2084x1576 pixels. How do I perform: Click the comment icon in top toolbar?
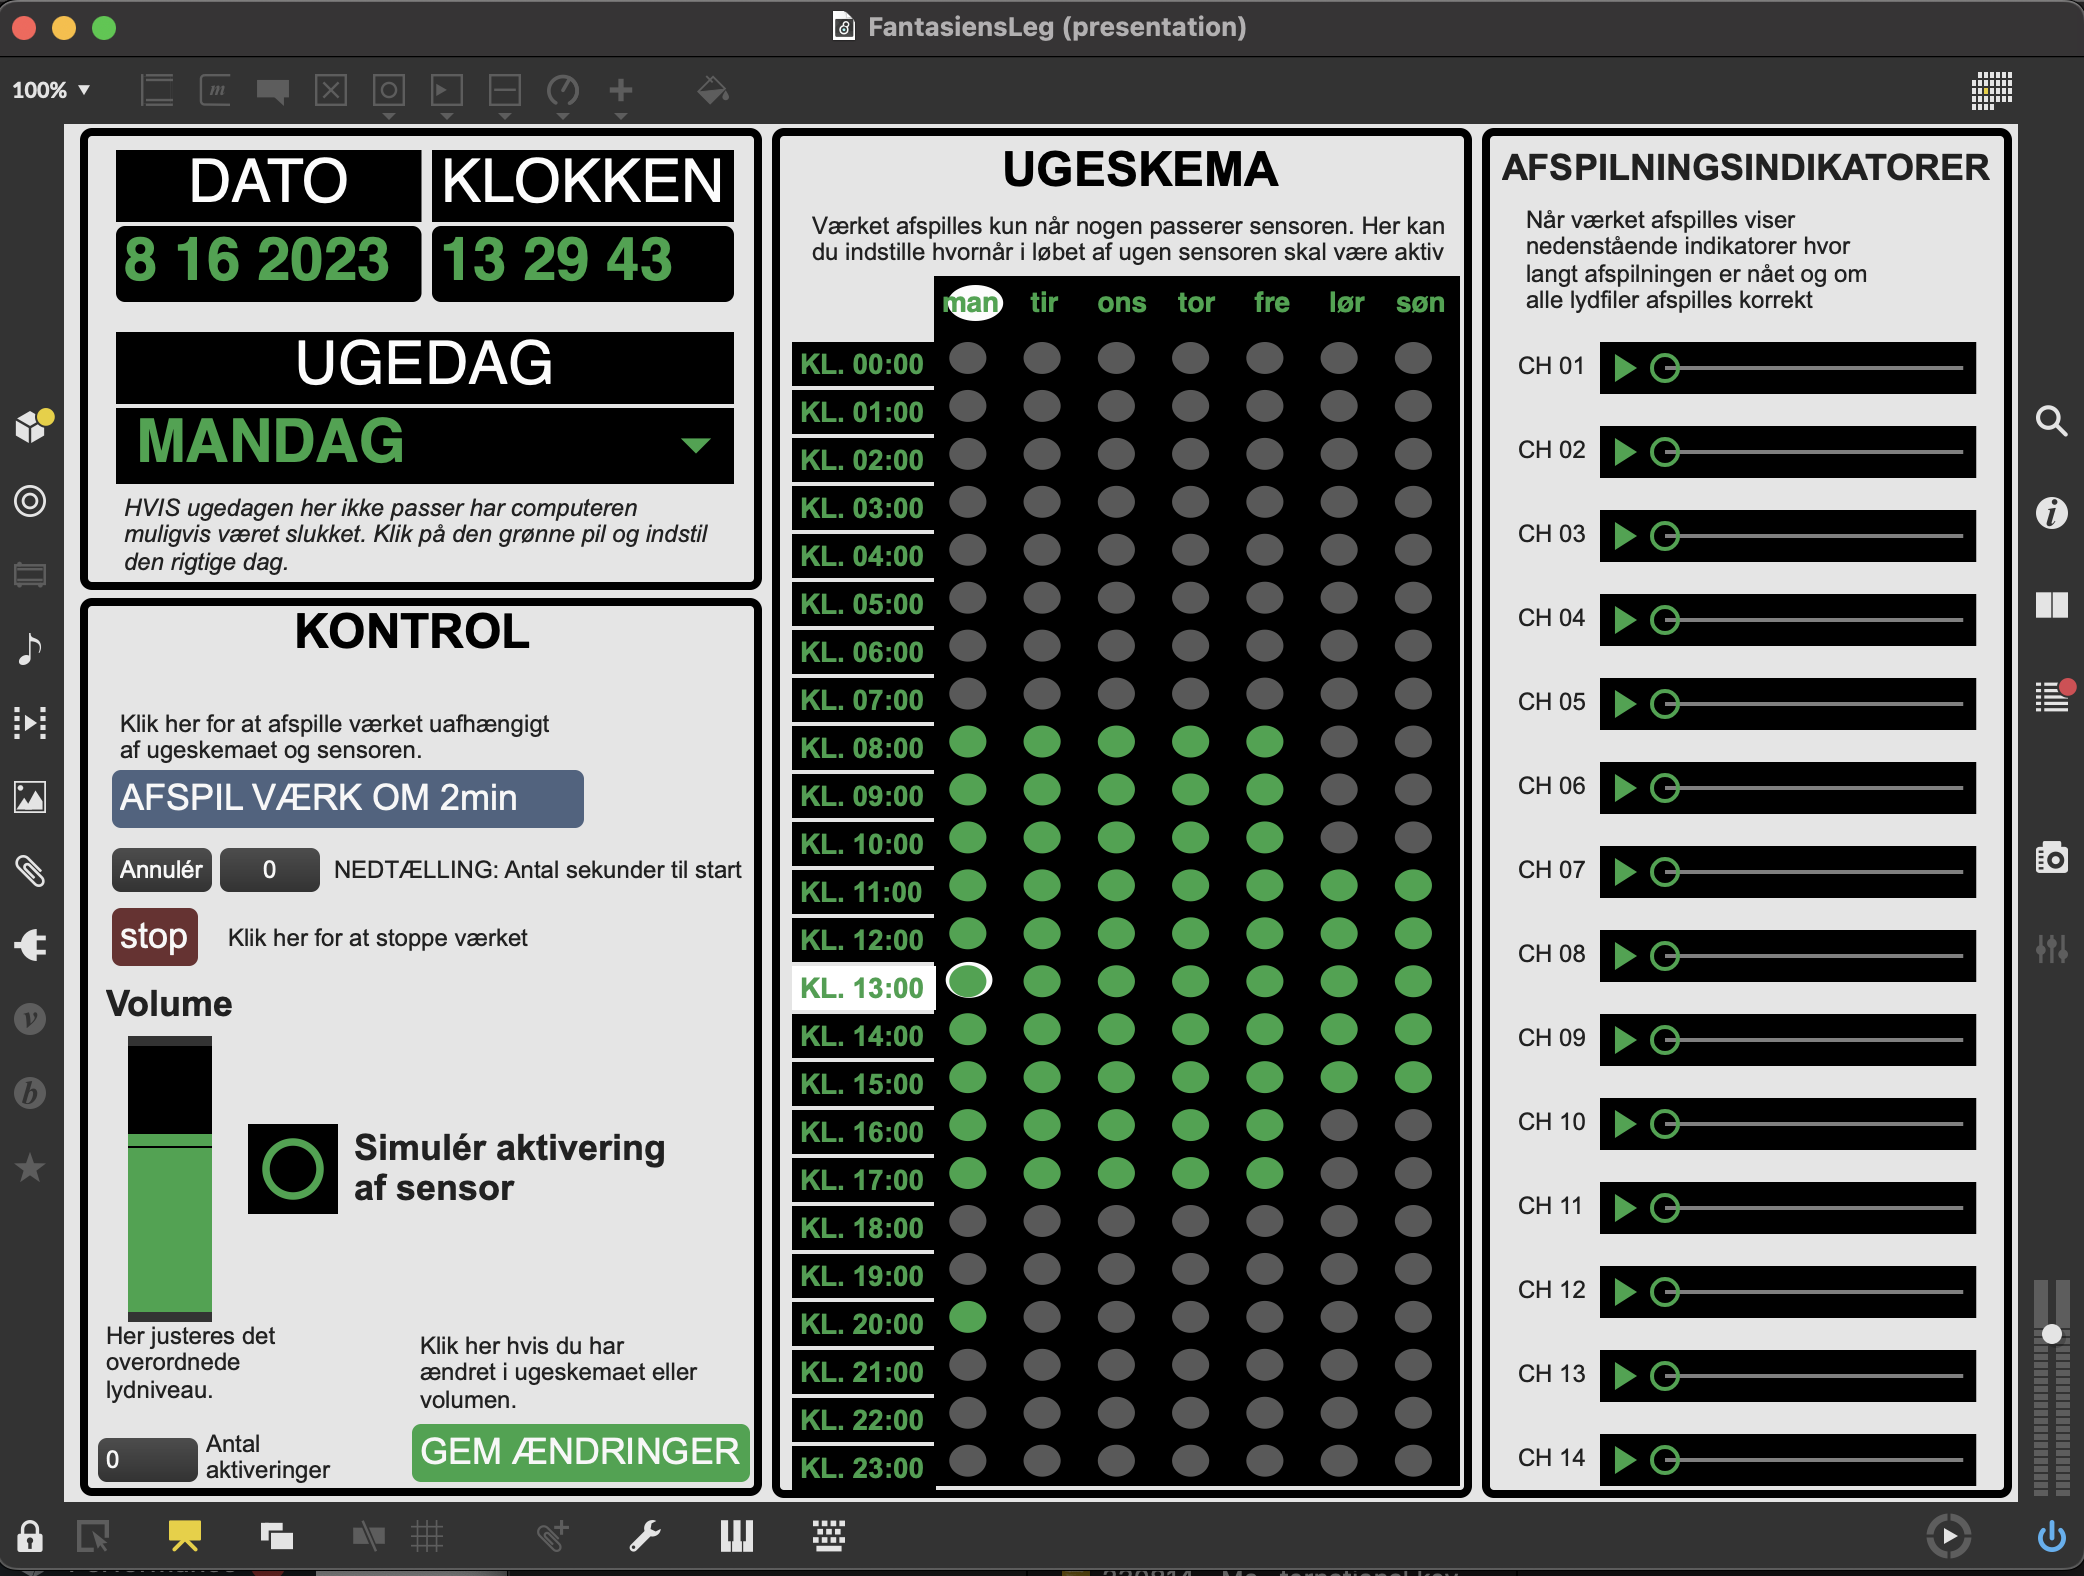point(273,91)
